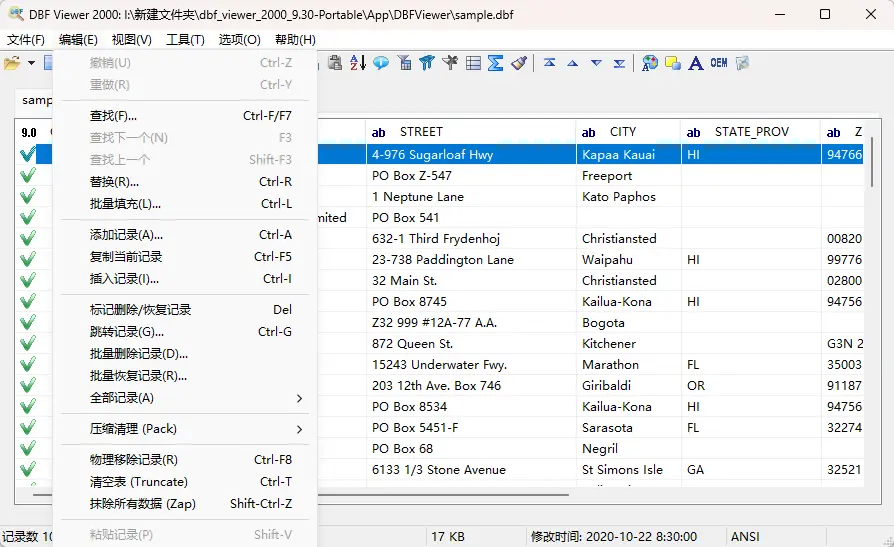The image size is (894, 547).
Task: Click the ANSI encoding in status bar
Action: 745,537
